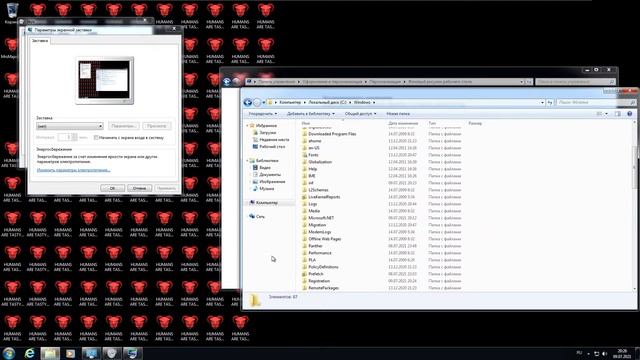
Task: Open the IME folder
Action: [x=312, y=176]
